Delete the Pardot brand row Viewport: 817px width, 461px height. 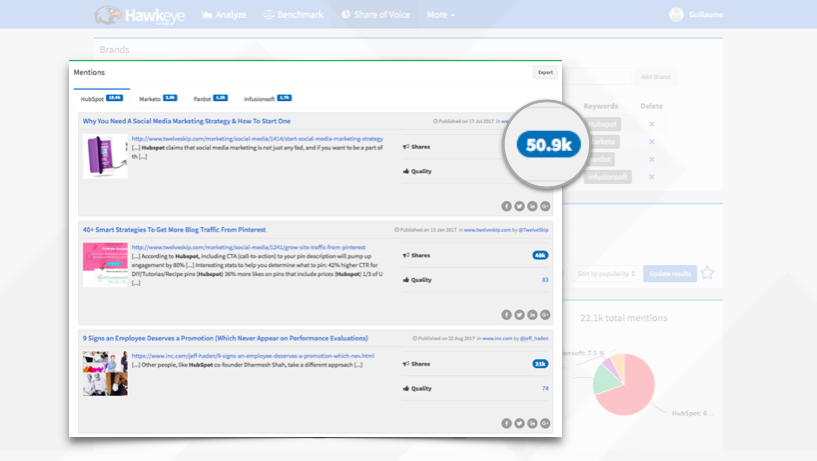pyautogui.click(x=651, y=159)
